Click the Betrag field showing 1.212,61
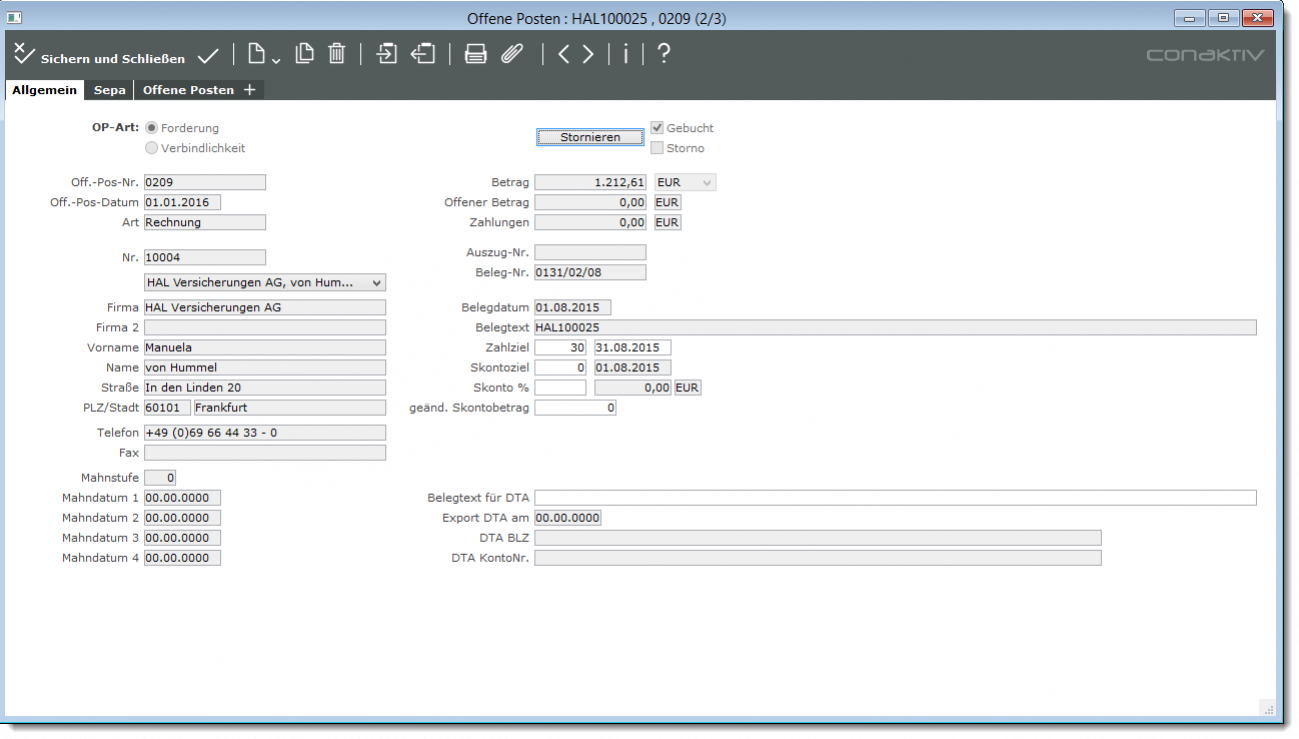 591,183
